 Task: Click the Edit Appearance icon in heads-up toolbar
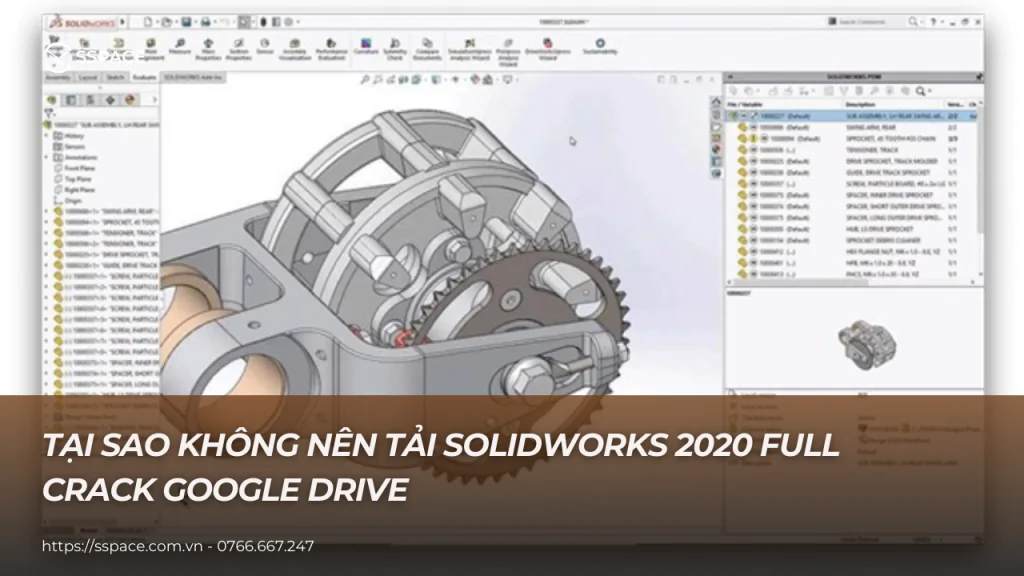475,80
